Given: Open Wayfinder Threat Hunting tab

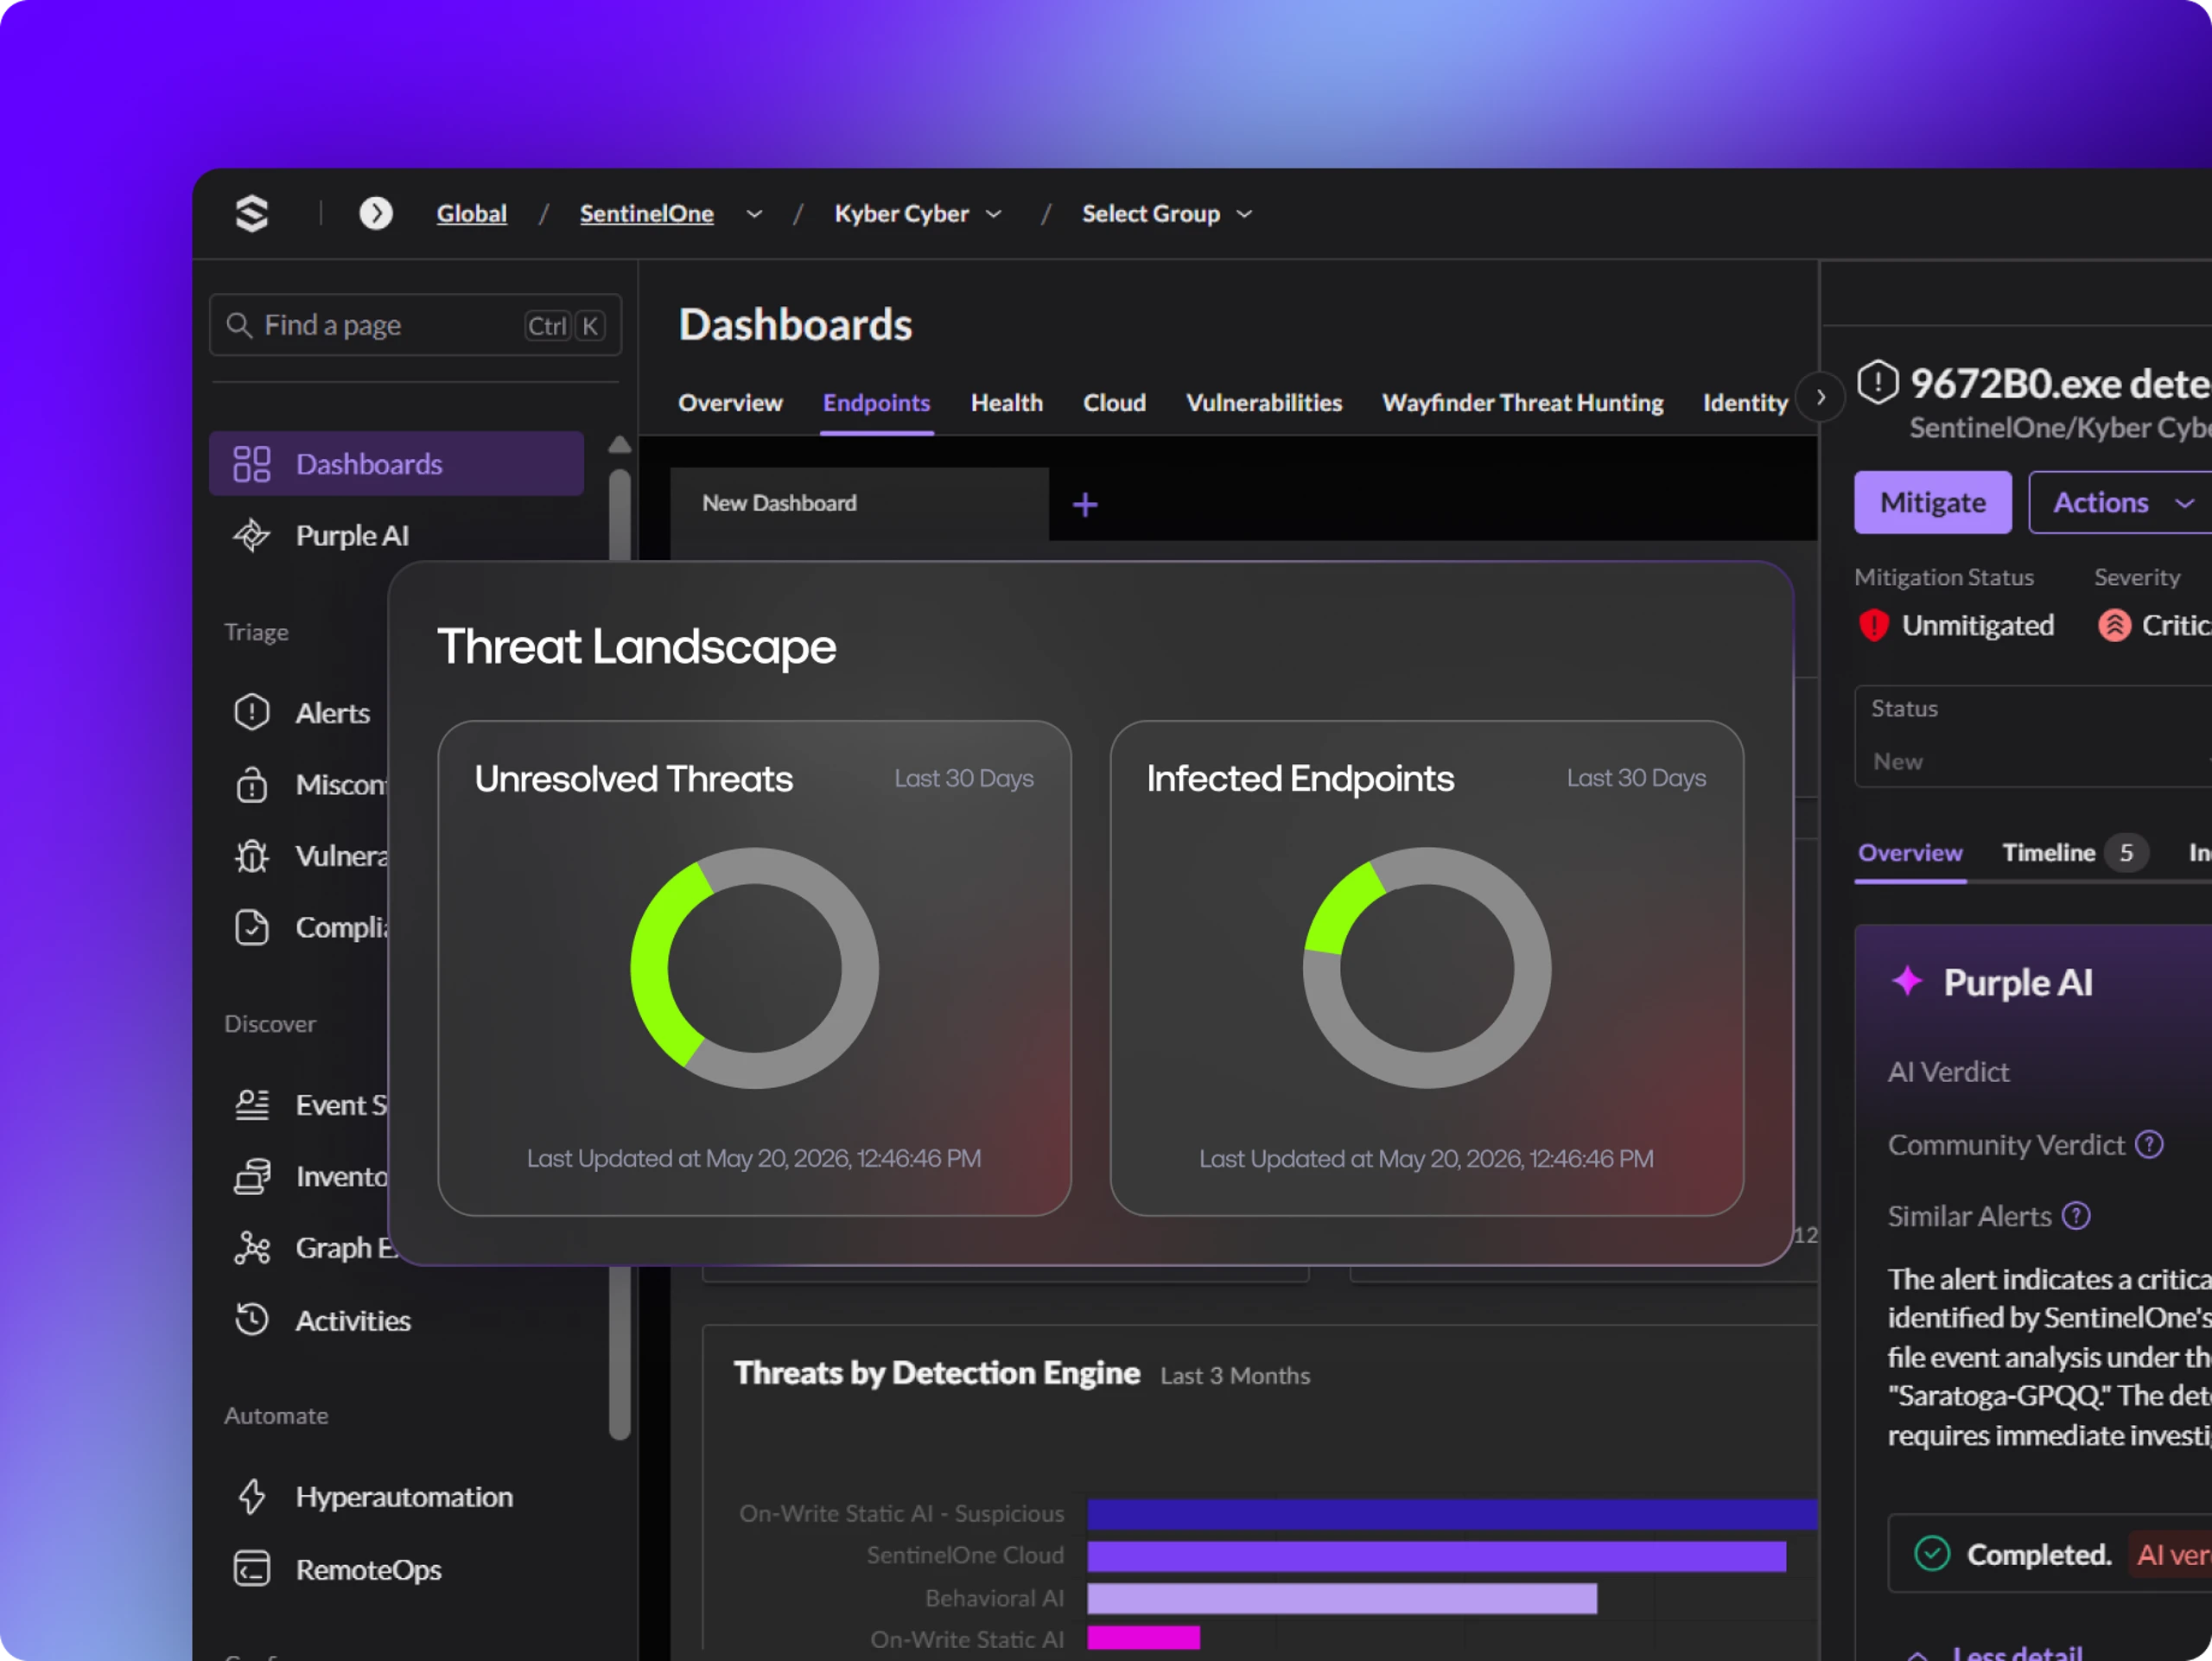Looking at the screenshot, I should pyautogui.click(x=1522, y=403).
